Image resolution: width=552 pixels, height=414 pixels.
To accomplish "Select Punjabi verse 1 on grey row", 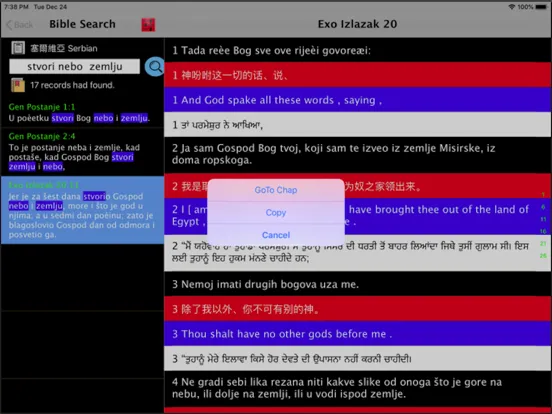I will 357,125.
